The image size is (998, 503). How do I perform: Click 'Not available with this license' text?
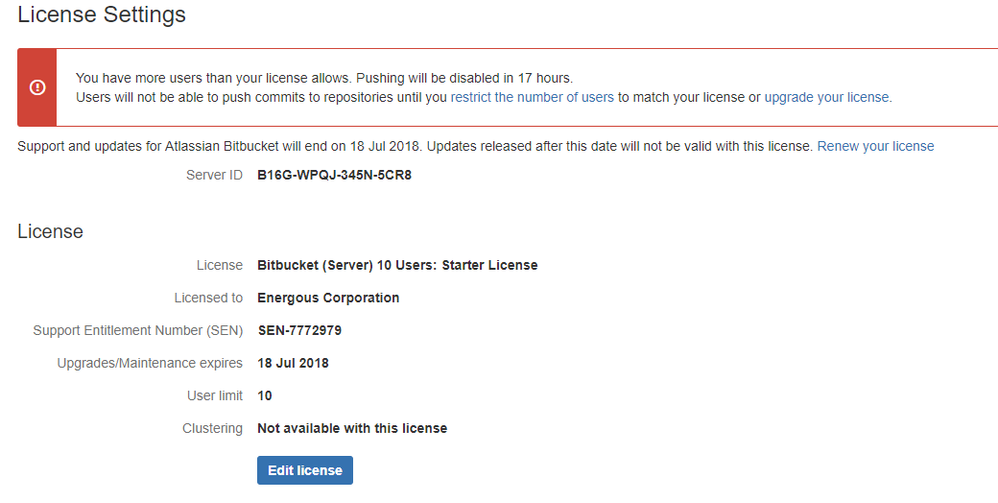[352, 428]
